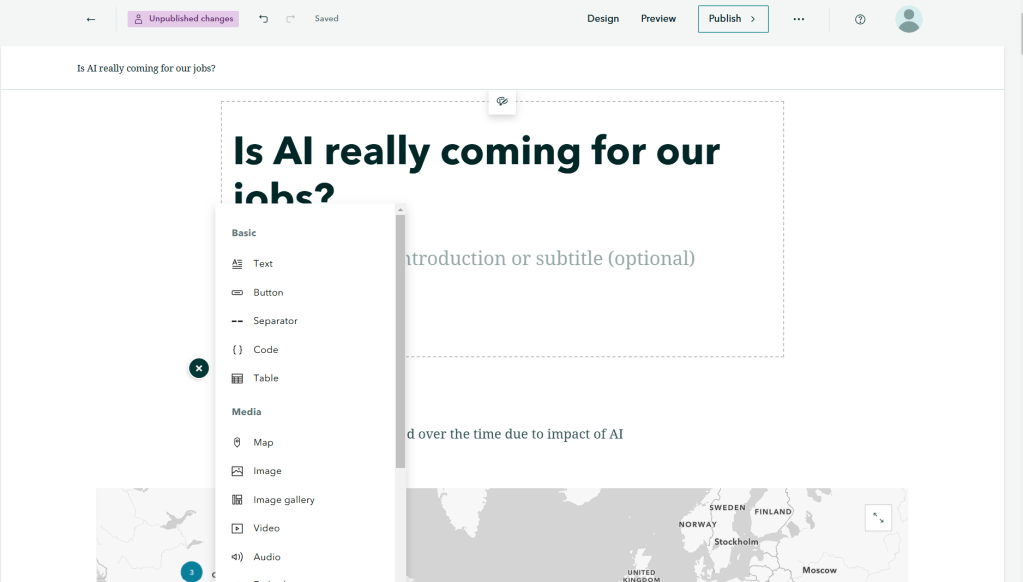Expand the map to full screen
Viewport: 1023px width, 582px height.
point(878,517)
